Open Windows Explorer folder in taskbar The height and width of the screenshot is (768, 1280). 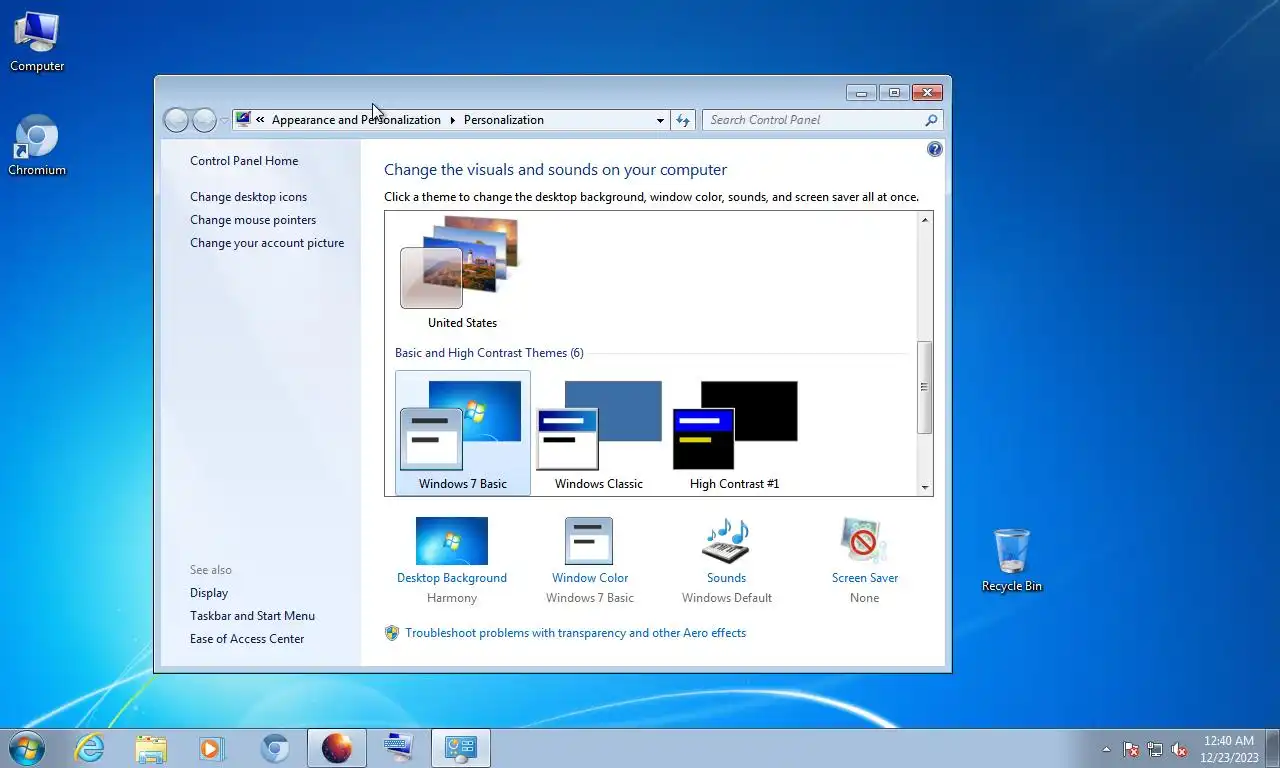[x=151, y=748]
